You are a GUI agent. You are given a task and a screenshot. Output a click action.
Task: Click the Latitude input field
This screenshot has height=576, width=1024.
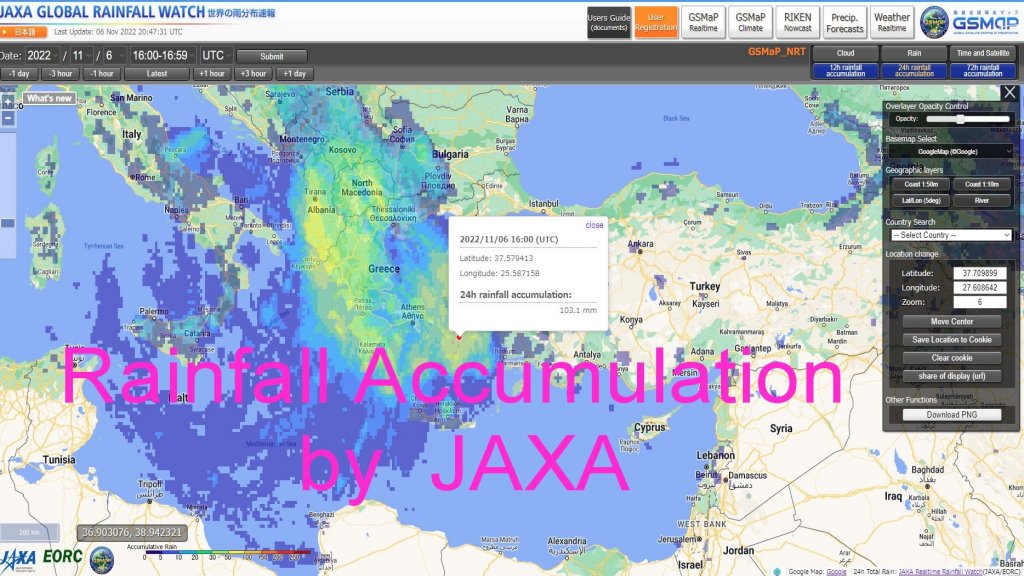[x=980, y=273]
